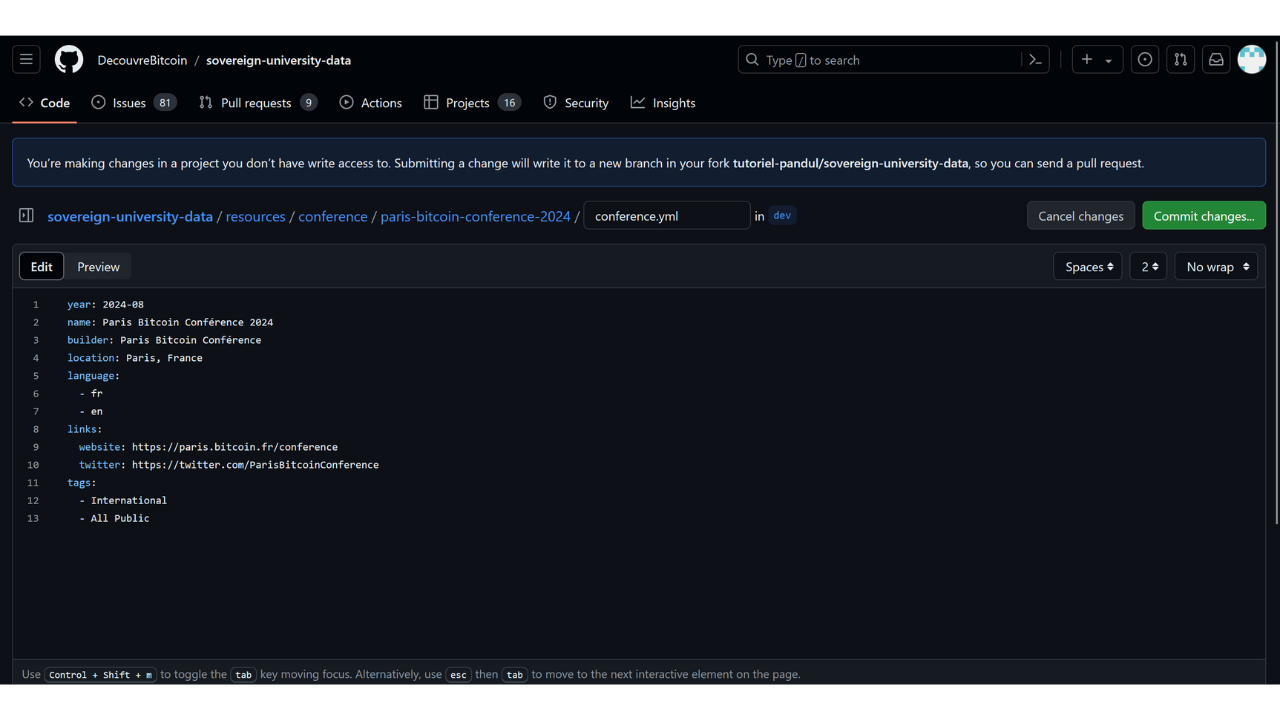Navigate to the resources folder breadcrumb

pyautogui.click(x=255, y=216)
